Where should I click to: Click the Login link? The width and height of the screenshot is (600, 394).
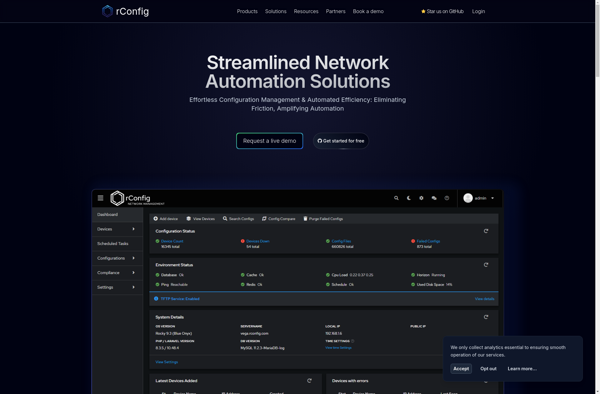(x=478, y=11)
